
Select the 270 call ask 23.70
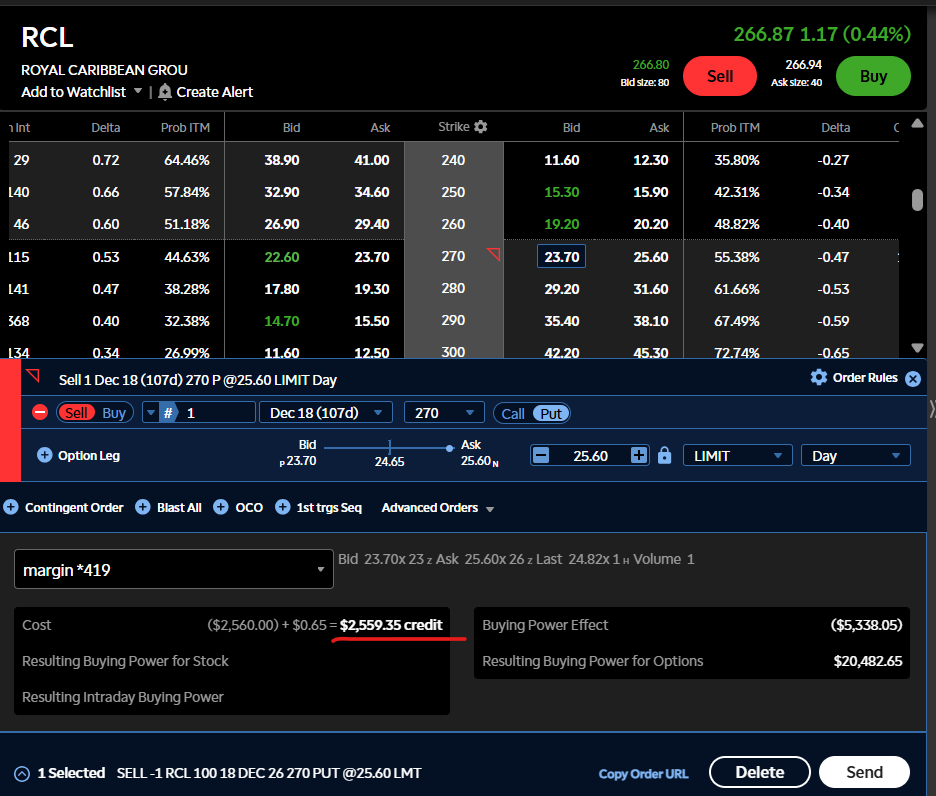coord(372,257)
